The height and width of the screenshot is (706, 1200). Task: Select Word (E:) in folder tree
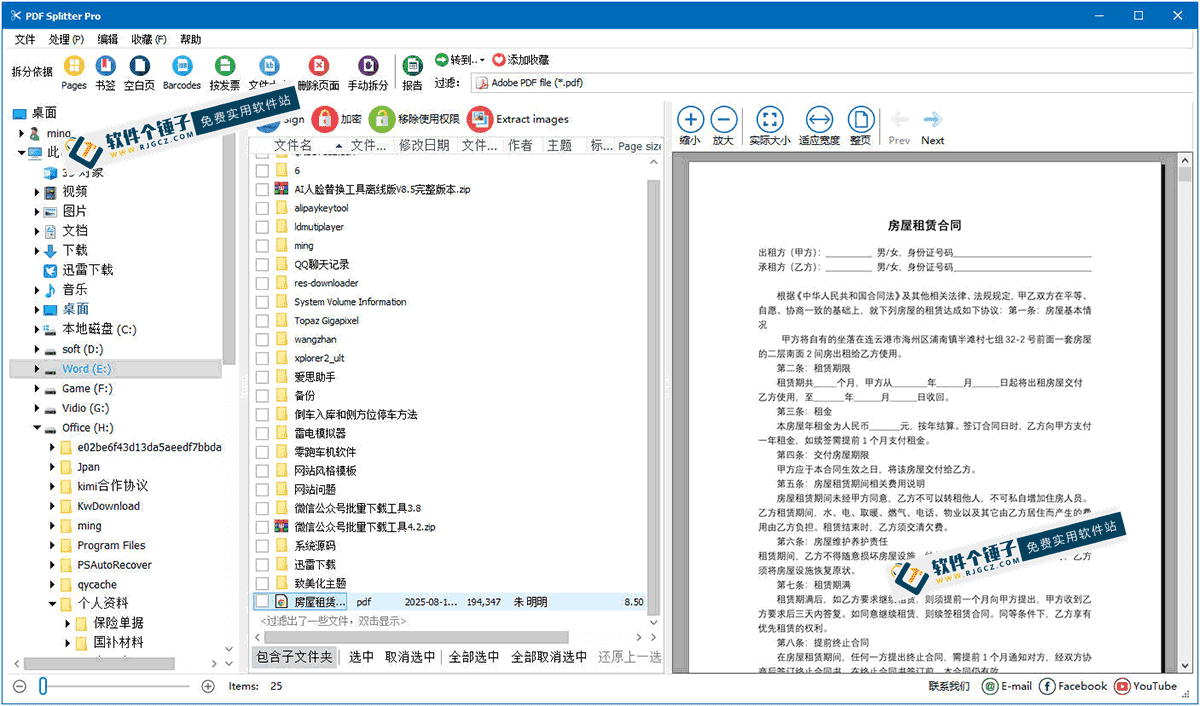click(86, 369)
